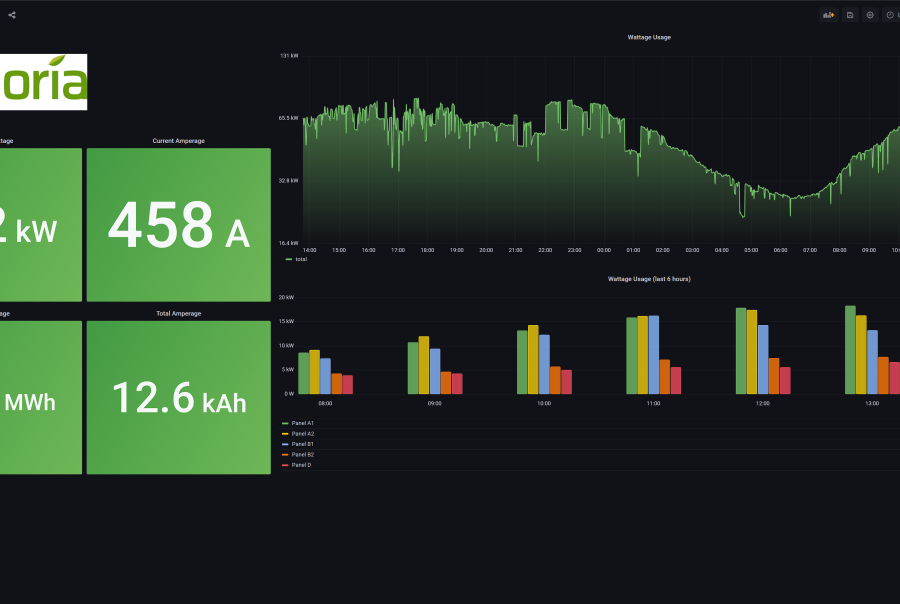
Task: Open the time range picker clock
Action: pyautogui.click(x=890, y=15)
